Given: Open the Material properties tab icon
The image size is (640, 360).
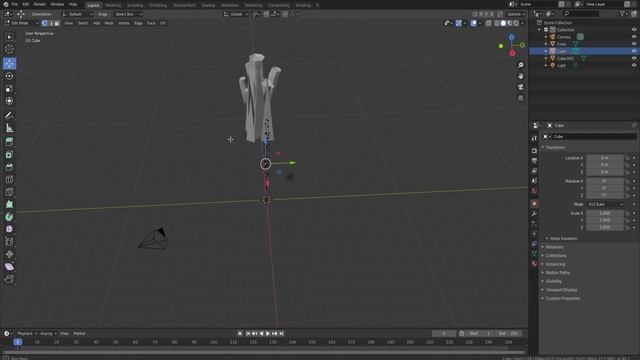Looking at the screenshot, I should point(534,264).
